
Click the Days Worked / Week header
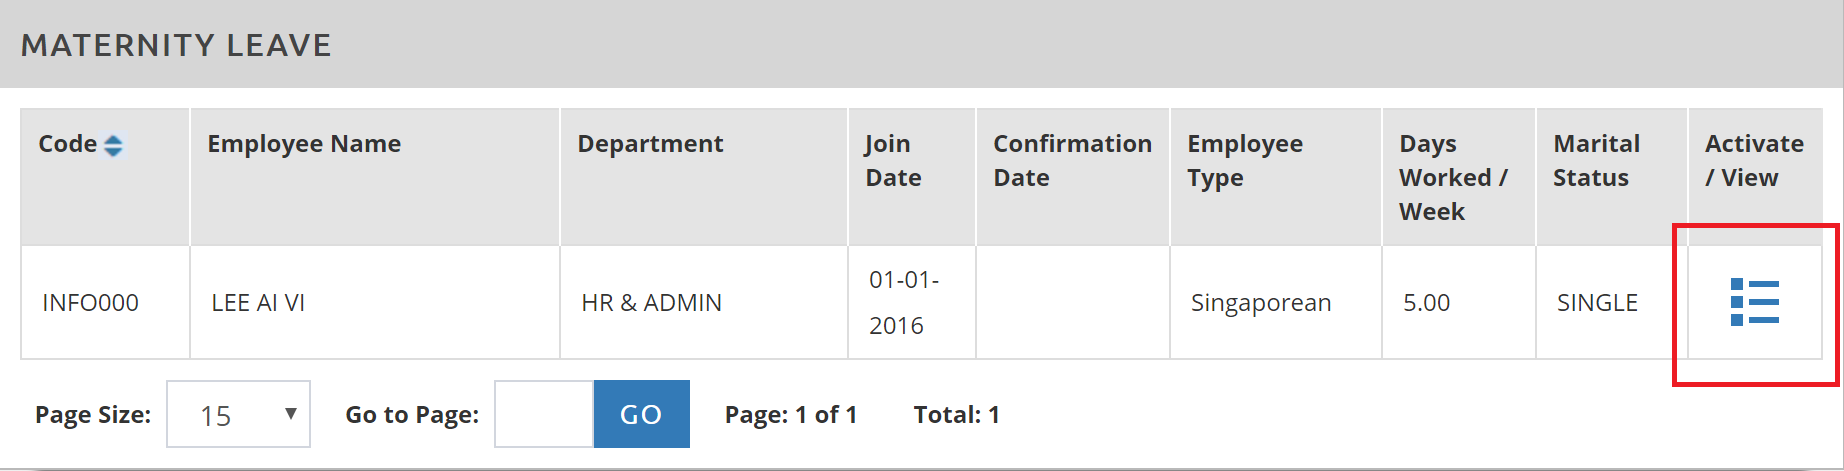[x=1453, y=177]
